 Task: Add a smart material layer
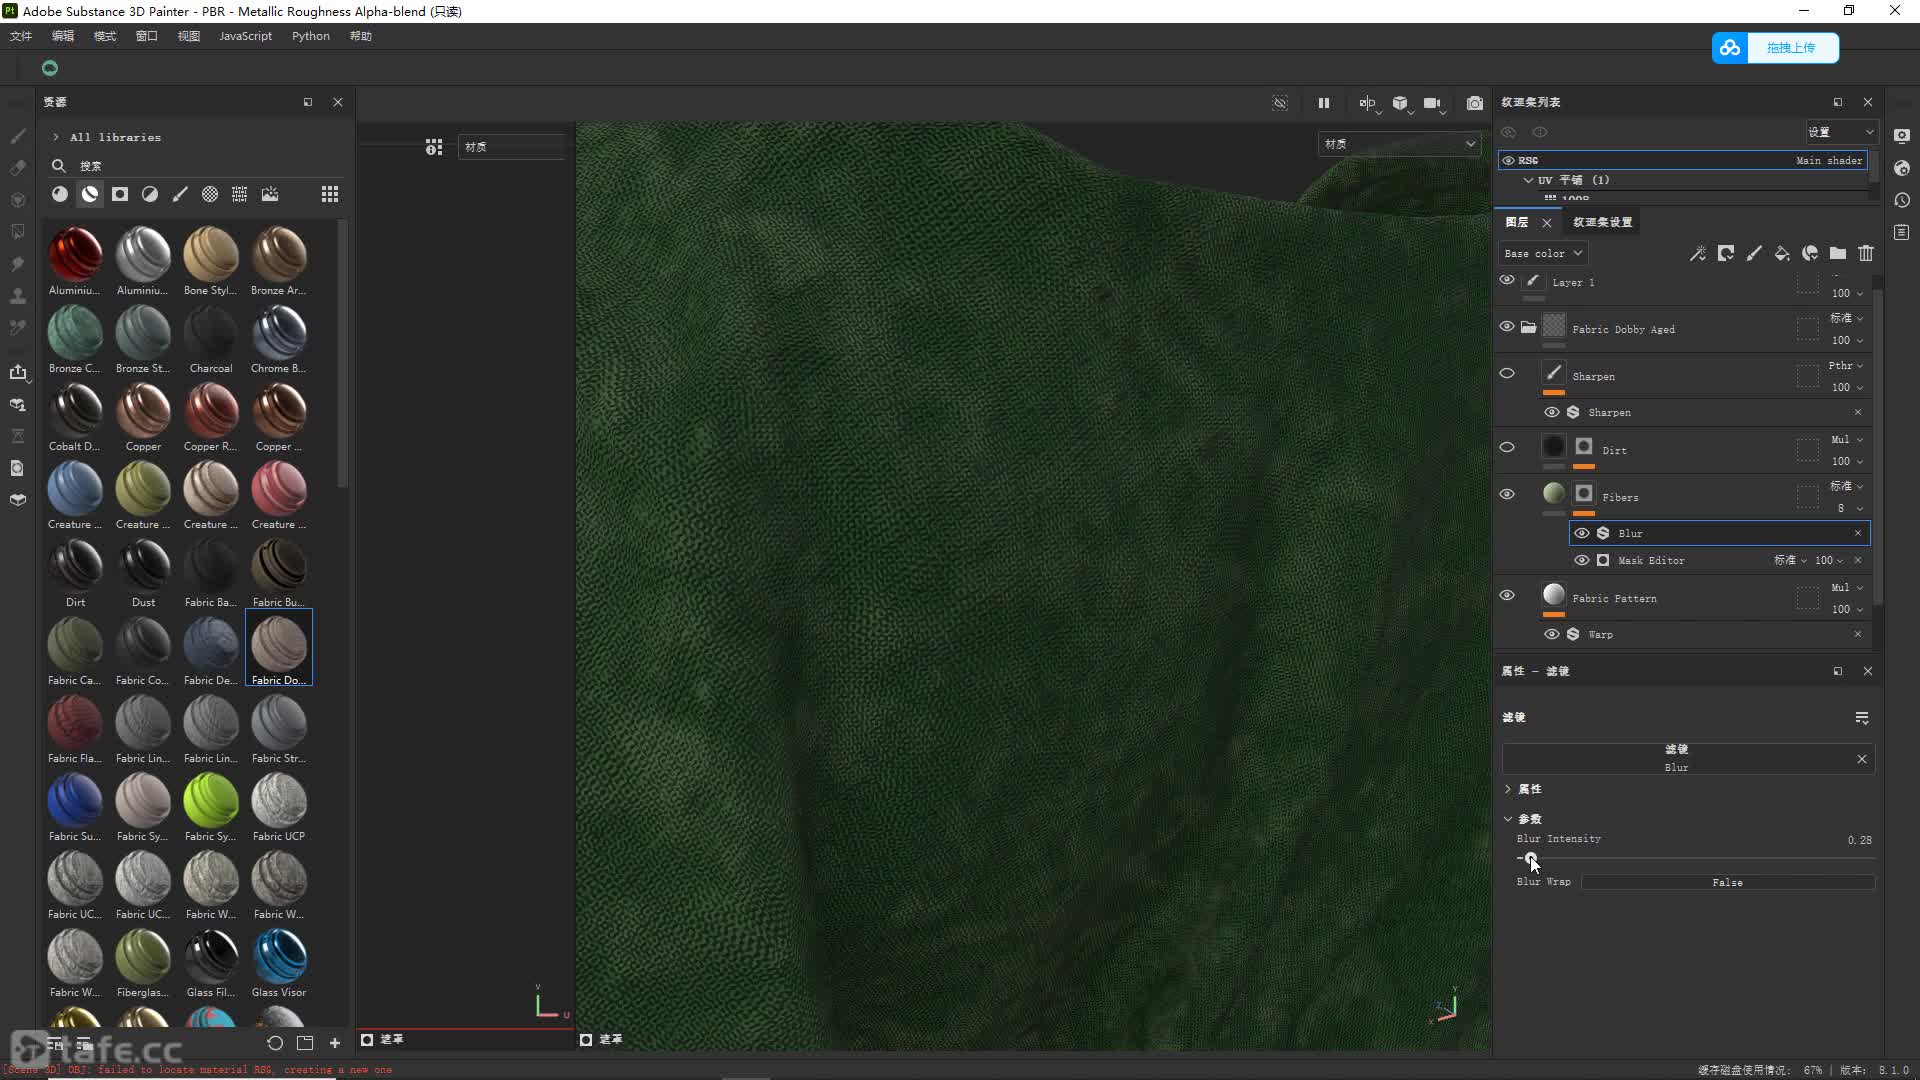point(1810,253)
